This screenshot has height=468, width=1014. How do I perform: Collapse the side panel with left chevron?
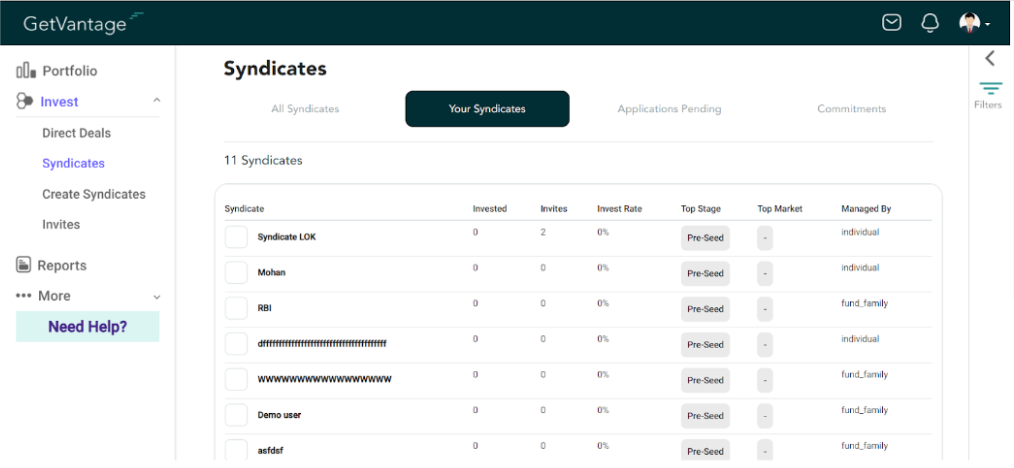coord(990,58)
